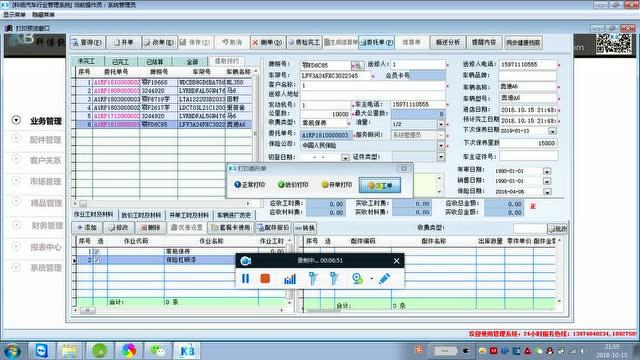Open the 初登日期 date dropdown
640x360 pixels.
pyautogui.click(x=345, y=158)
